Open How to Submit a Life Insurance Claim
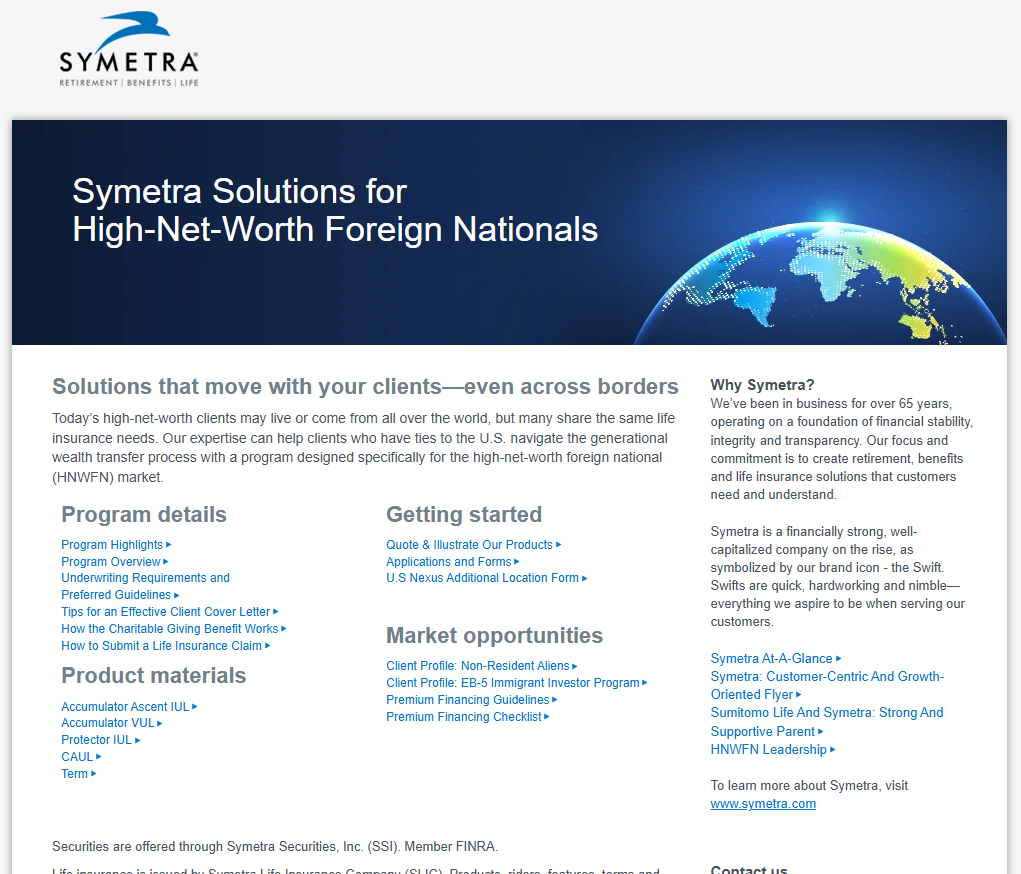Screen dimensions: 1021x874 [162, 646]
